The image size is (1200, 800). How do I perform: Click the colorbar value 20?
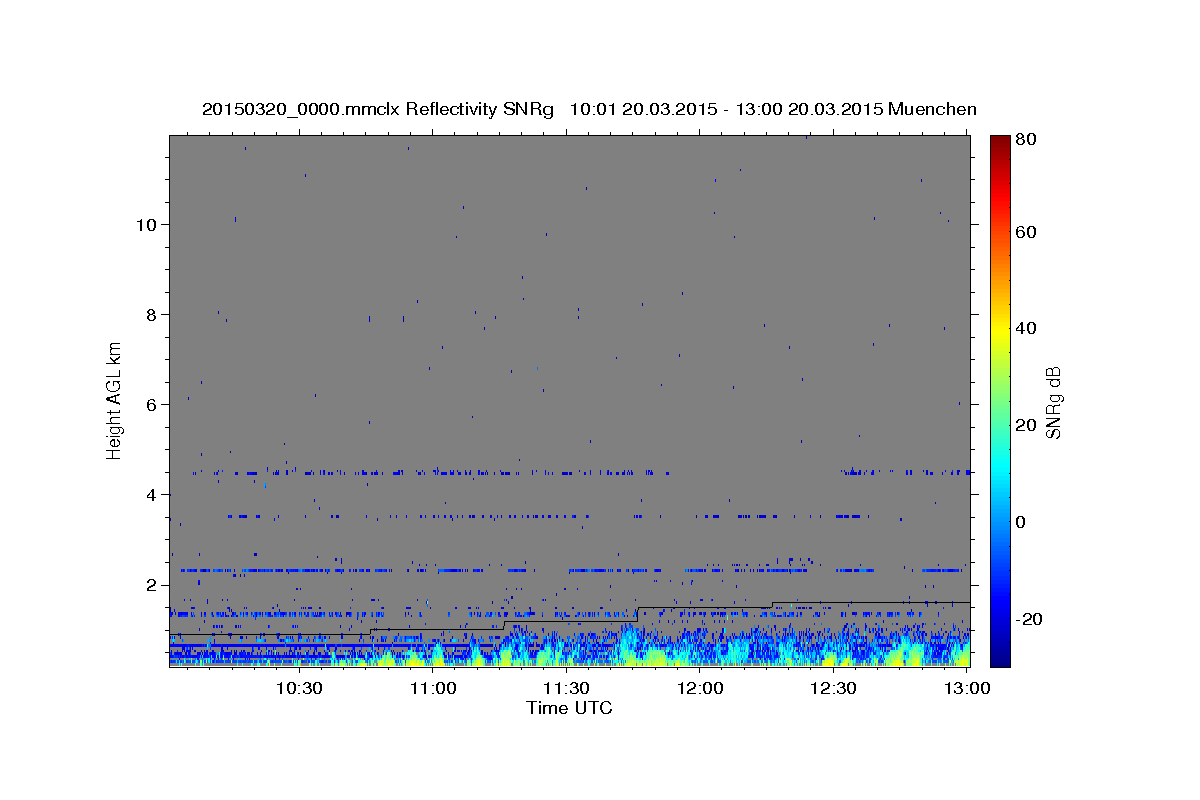click(x=1027, y=425)
